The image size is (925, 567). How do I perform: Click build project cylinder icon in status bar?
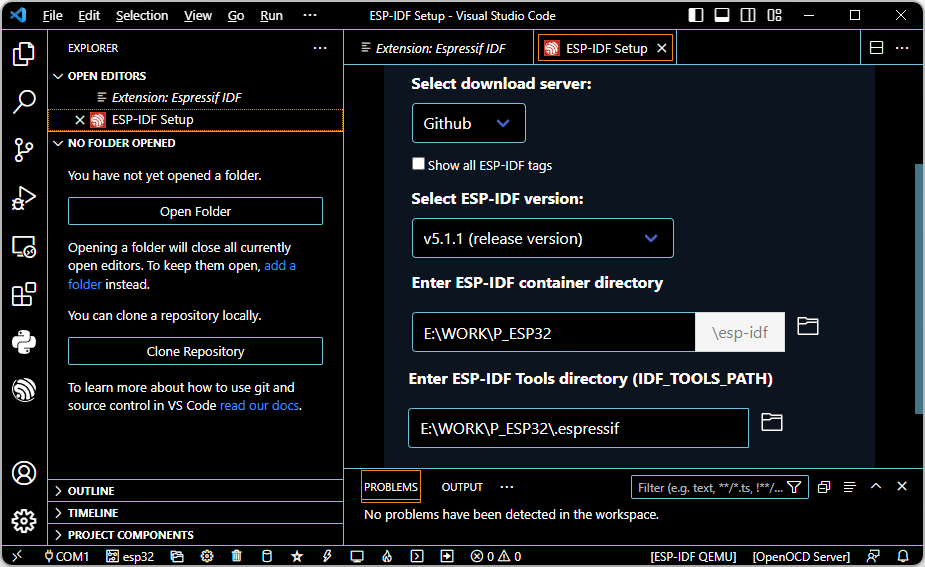point(267,556)
